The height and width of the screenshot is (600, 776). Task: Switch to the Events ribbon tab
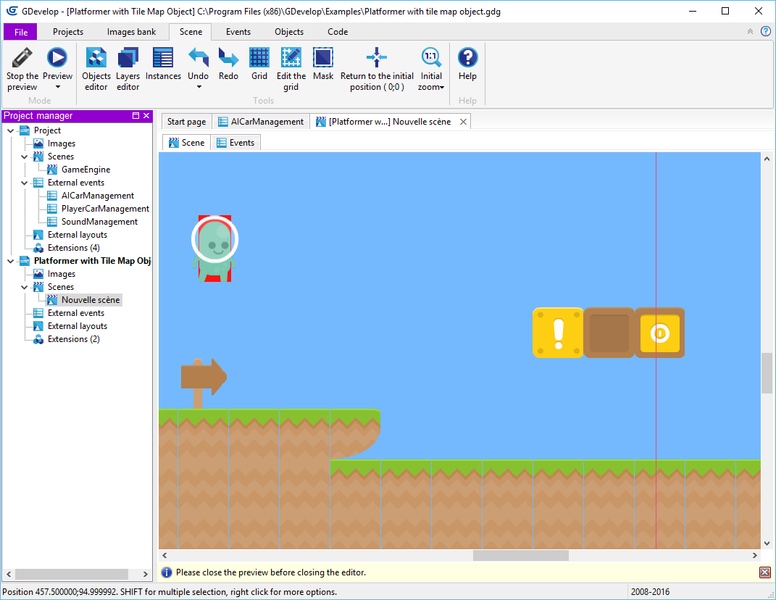[x=238, y=32]
